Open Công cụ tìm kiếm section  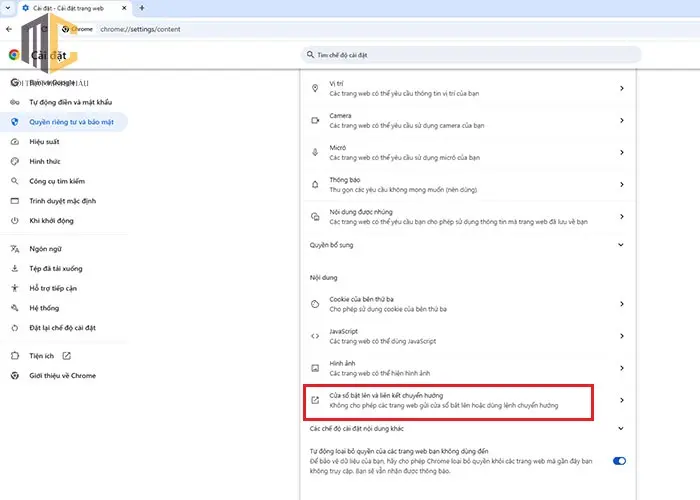64,181
